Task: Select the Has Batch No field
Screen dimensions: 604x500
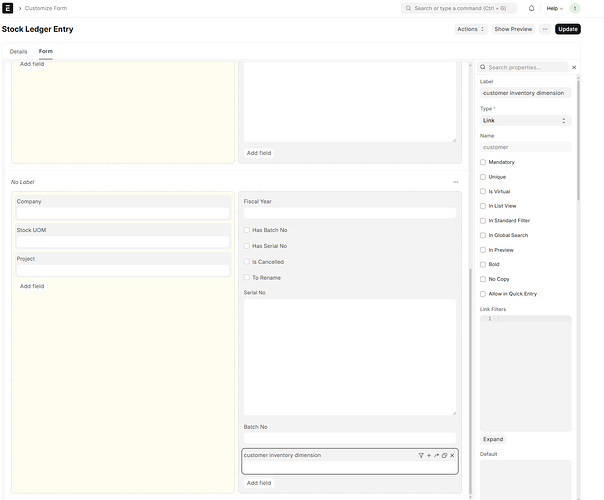Action: (x=350, y=230)
